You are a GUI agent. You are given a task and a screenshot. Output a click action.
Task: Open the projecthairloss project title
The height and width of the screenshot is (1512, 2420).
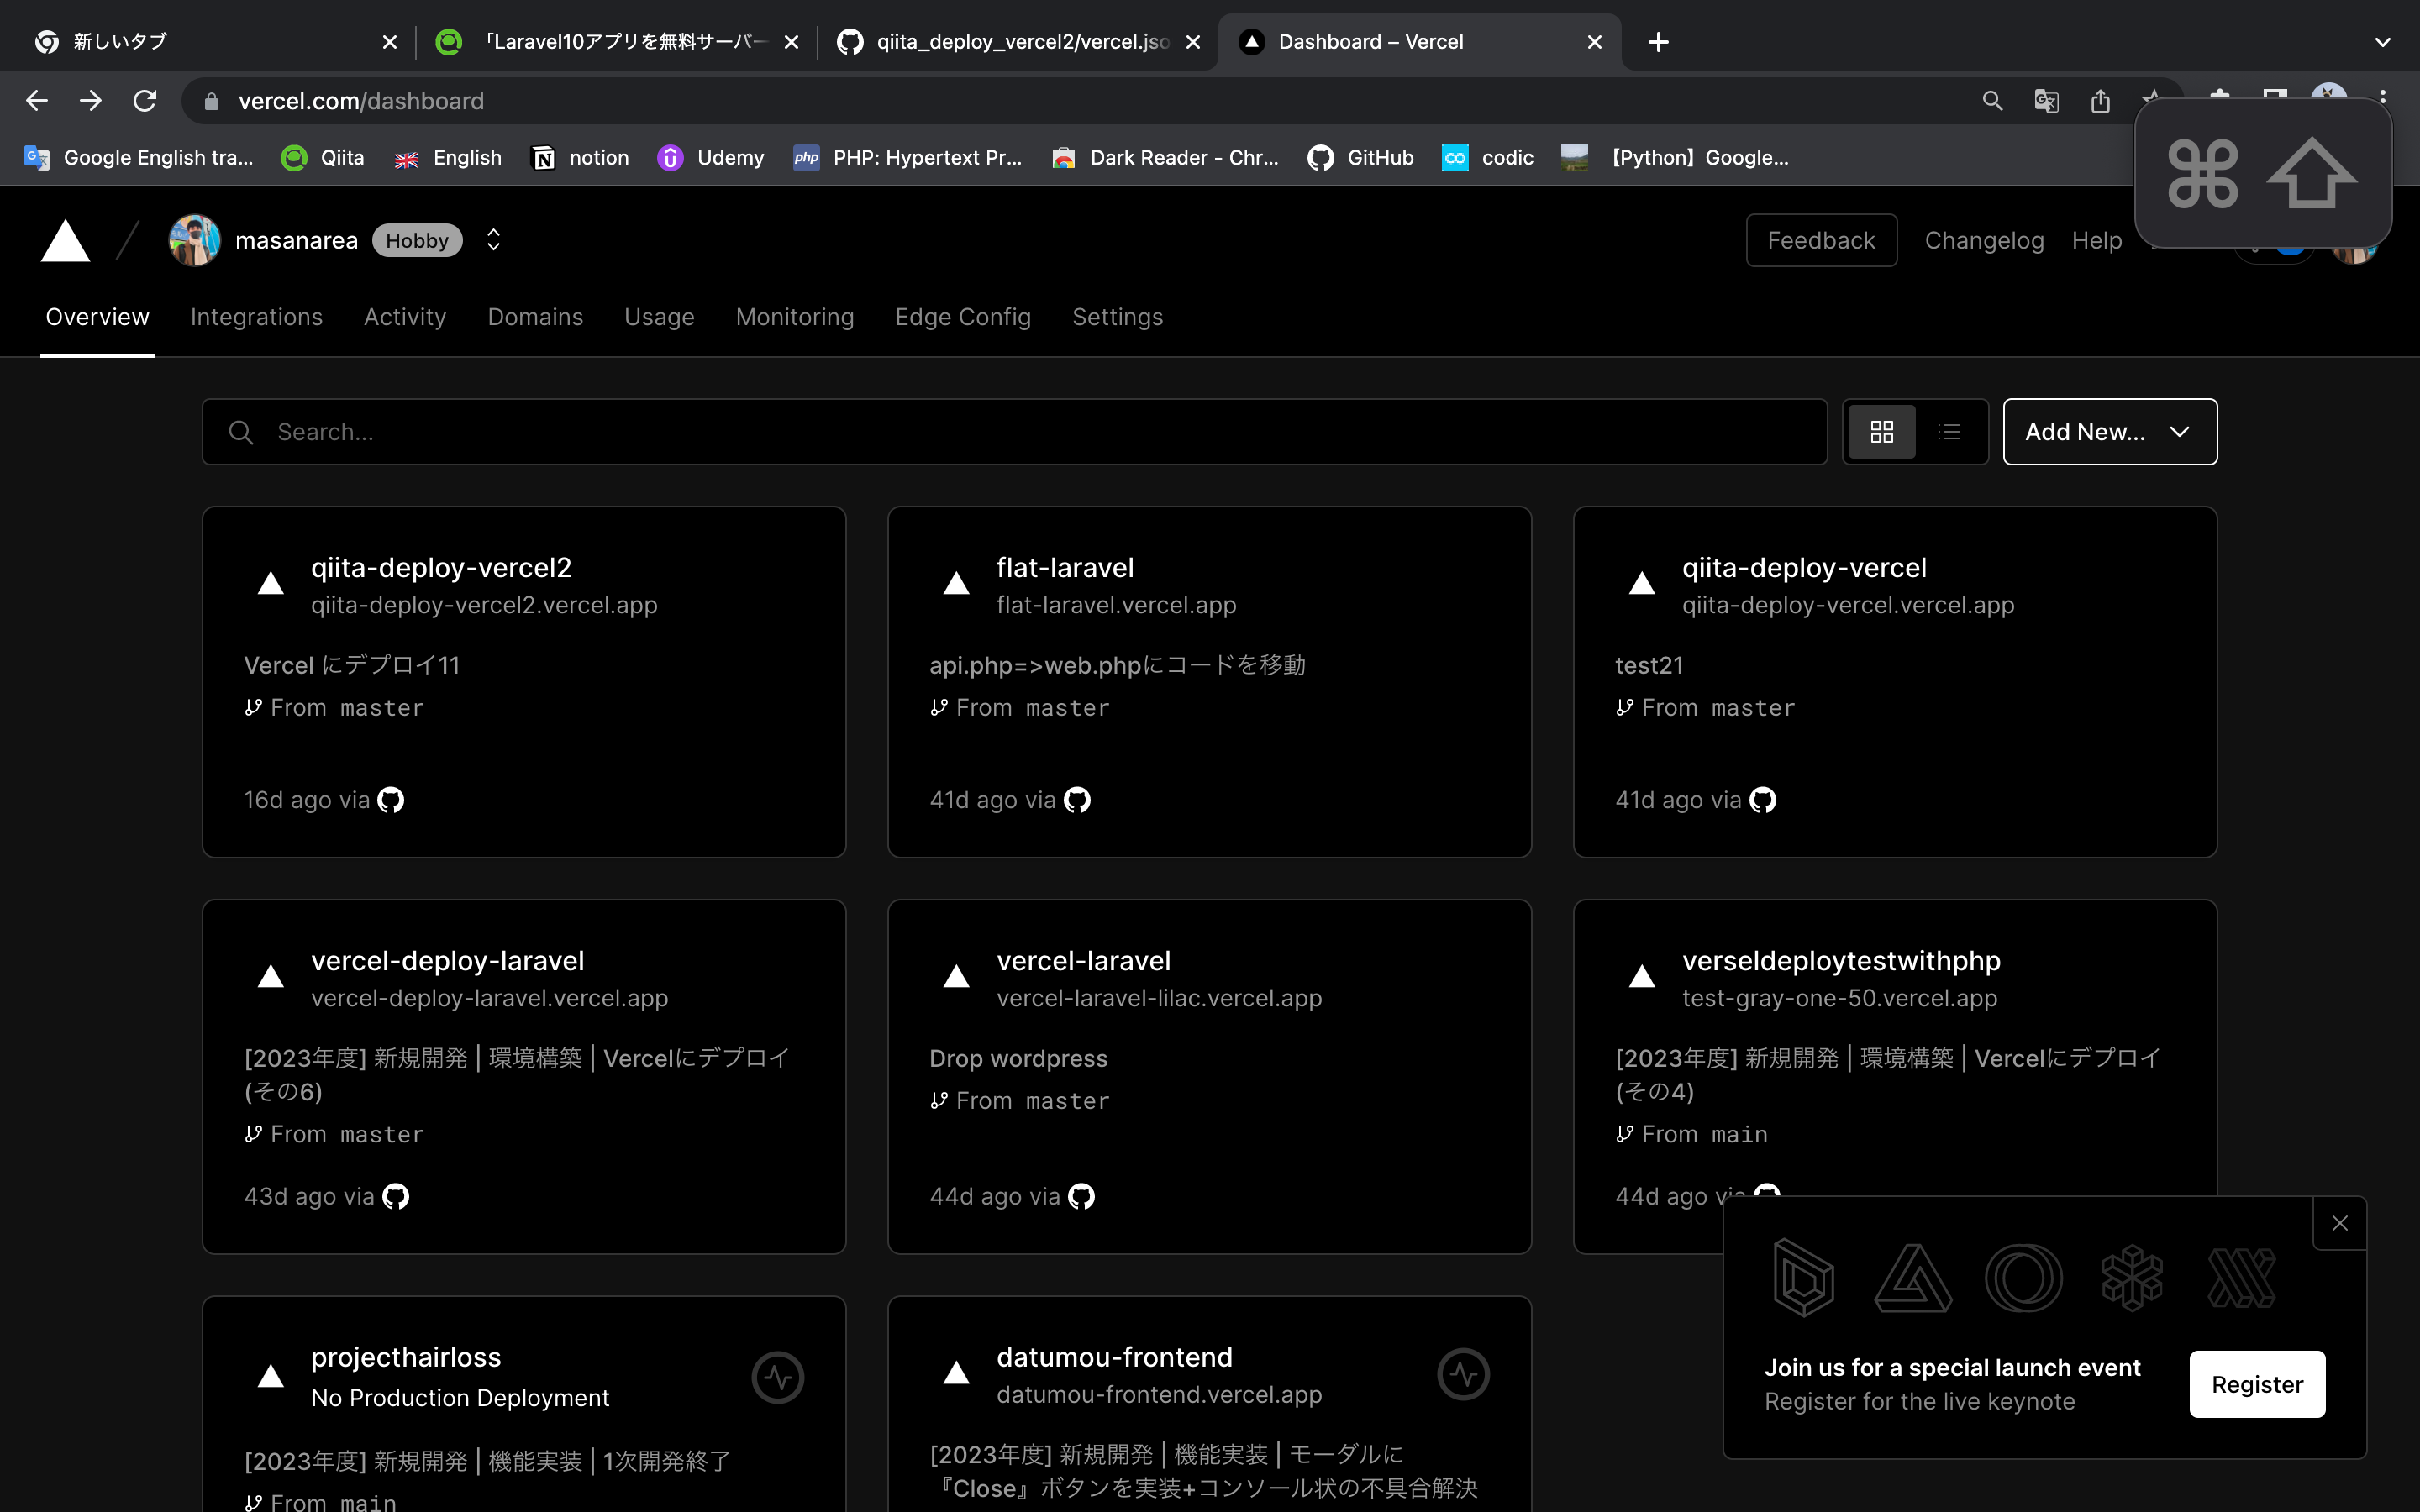(x=406, y=1358)
